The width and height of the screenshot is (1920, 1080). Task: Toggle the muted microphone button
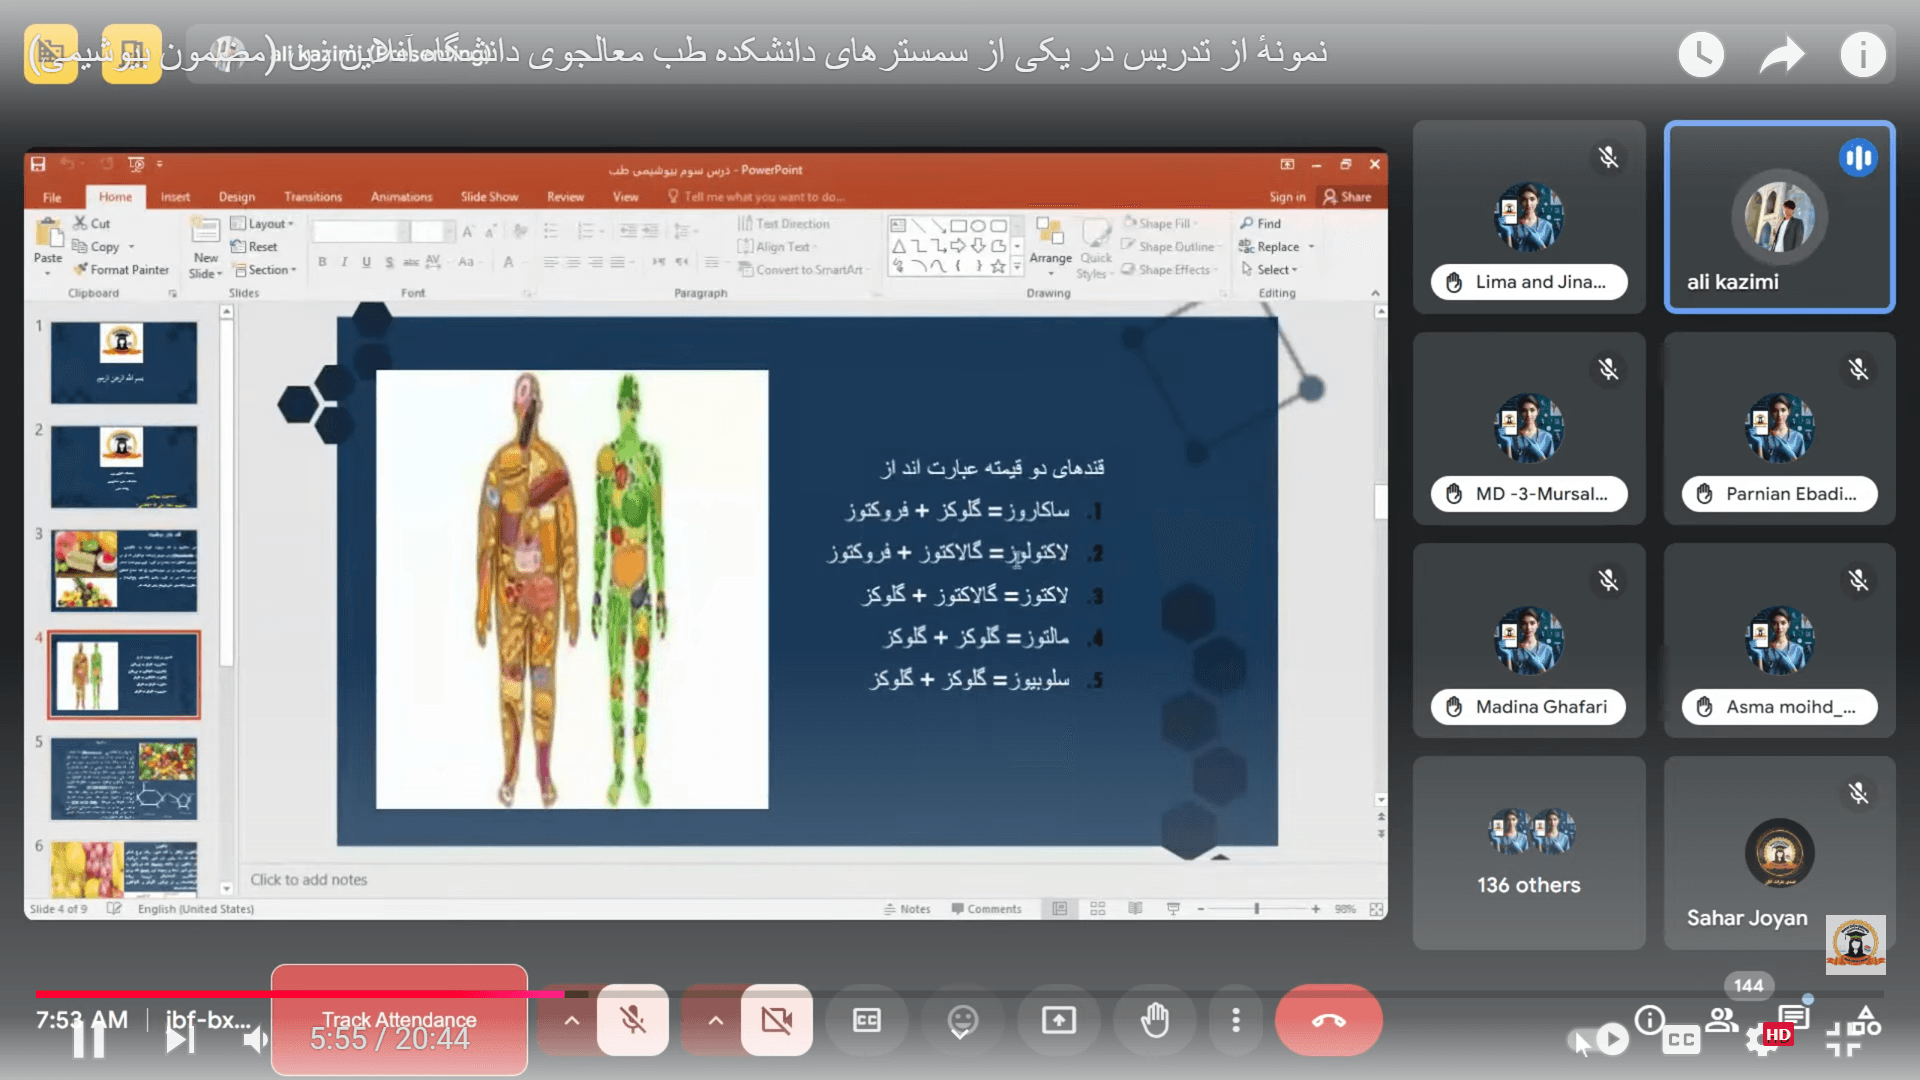pyautogui.click(x=632, y=1020)
